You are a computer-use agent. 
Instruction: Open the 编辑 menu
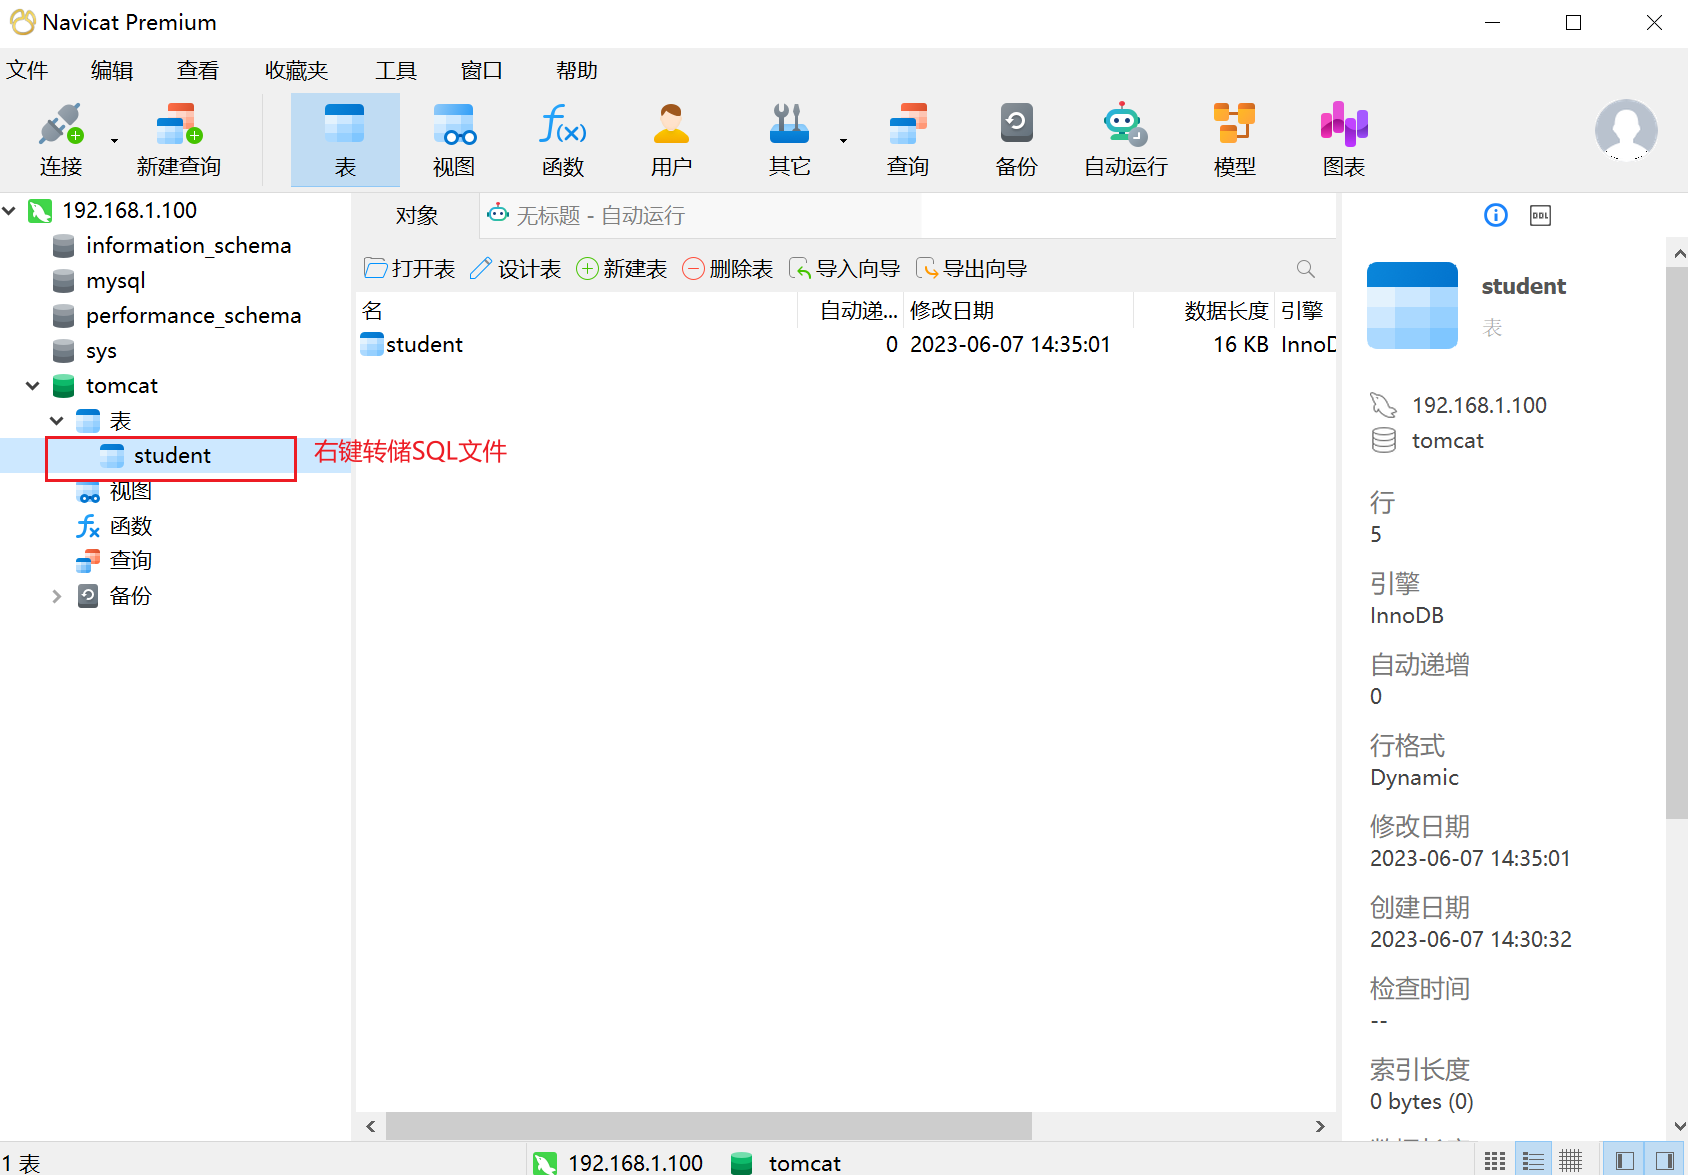point(112,70)
